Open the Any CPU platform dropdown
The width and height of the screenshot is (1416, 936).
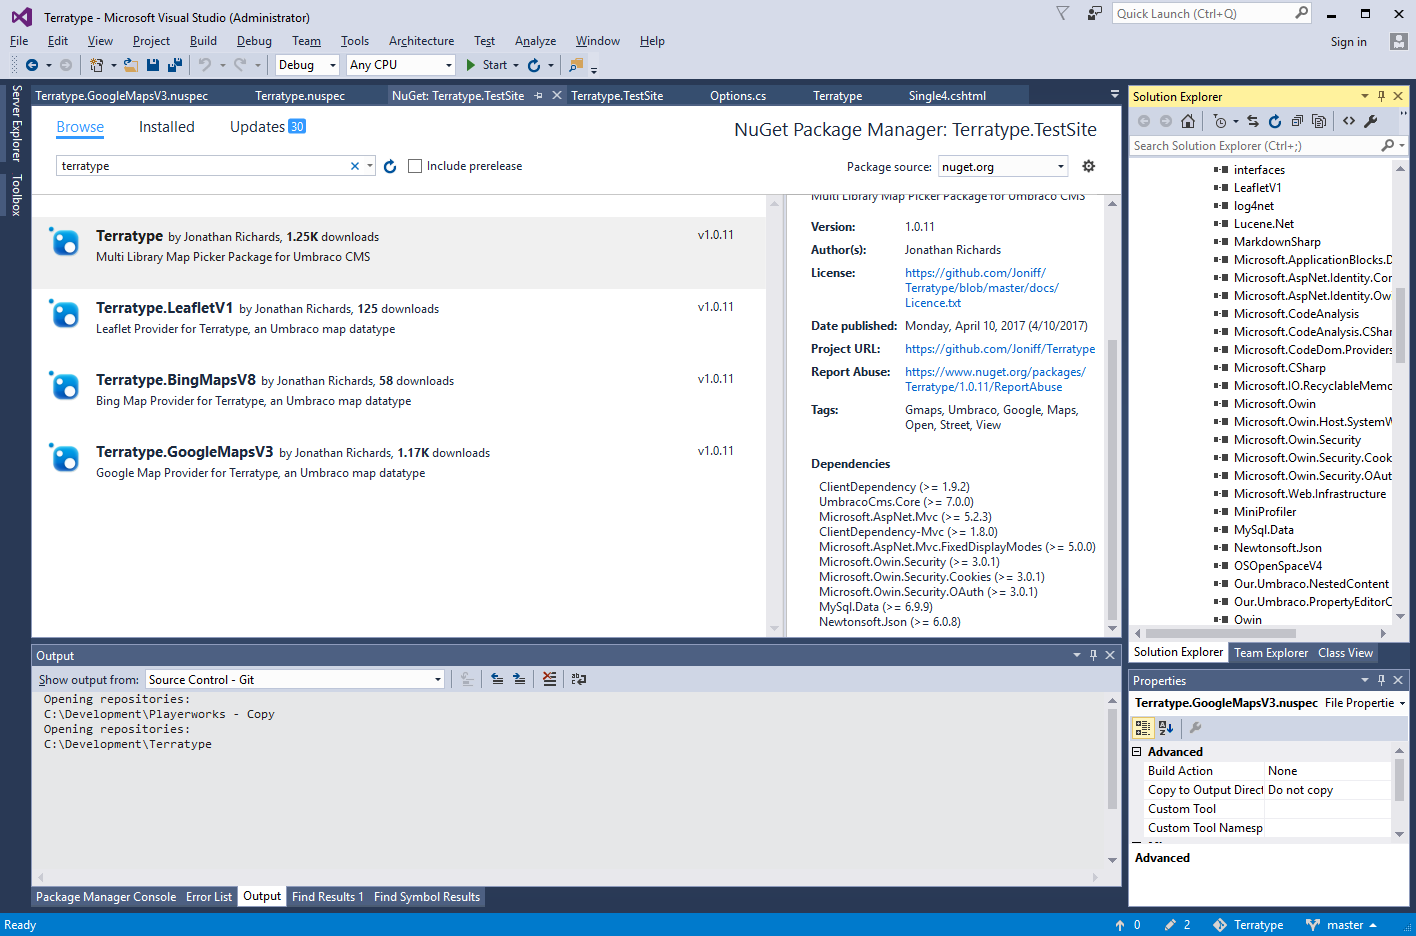pyautogui.click(x=447, y=65)
